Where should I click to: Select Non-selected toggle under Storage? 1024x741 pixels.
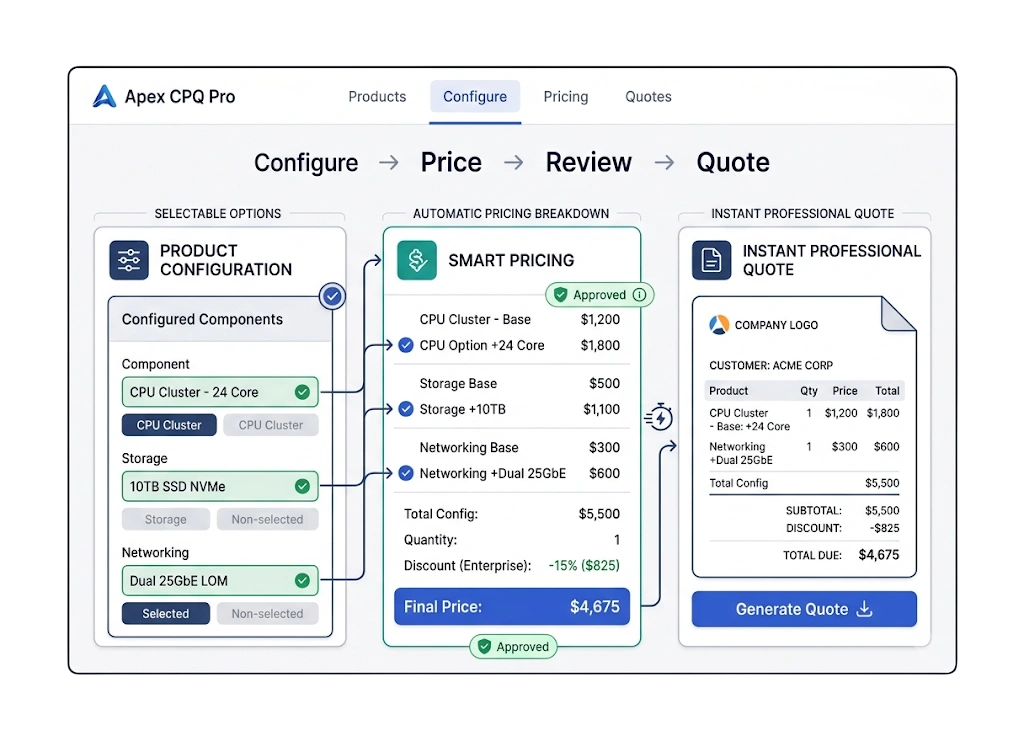(x=267, y=519)
